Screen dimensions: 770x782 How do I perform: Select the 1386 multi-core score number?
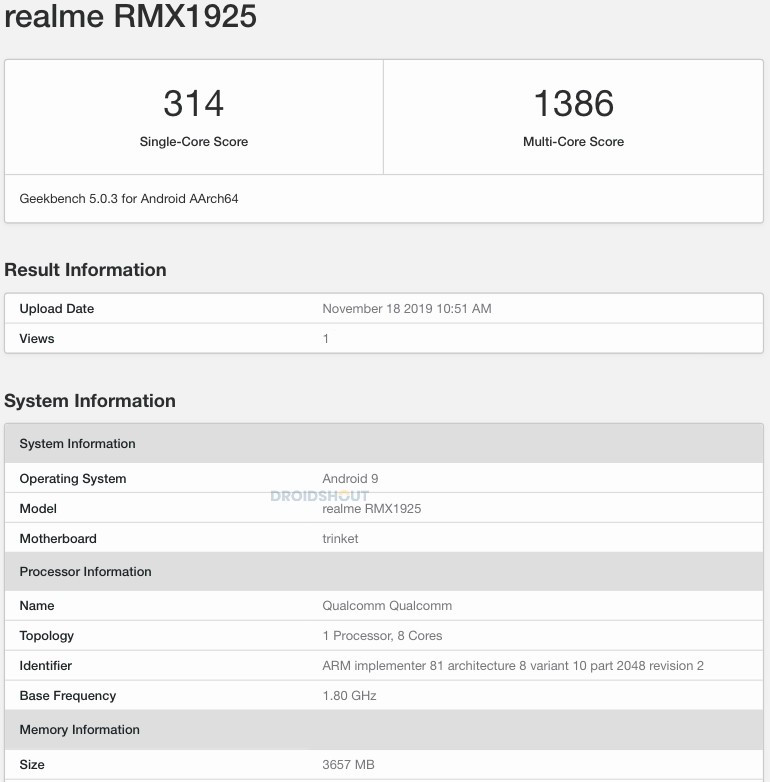point(573,104)
